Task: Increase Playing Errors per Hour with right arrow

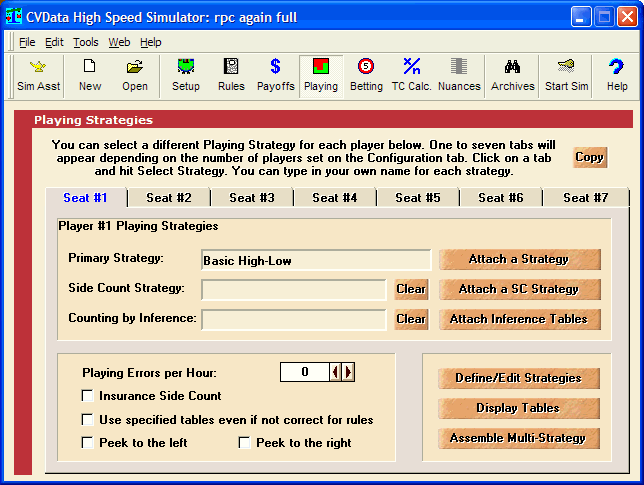Action: (349, 372)
